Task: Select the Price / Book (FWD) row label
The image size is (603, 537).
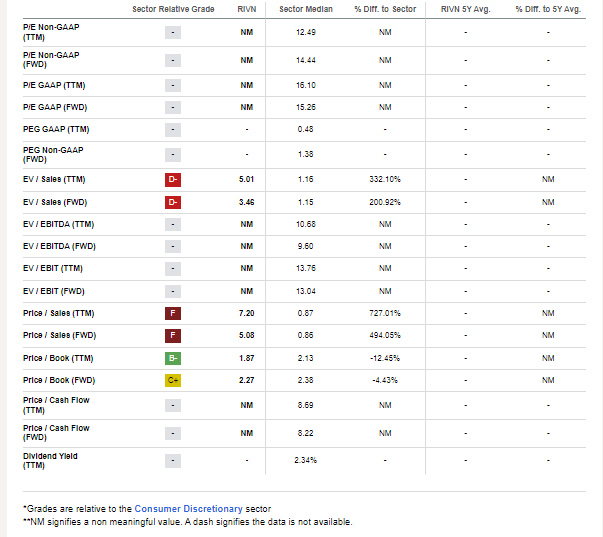Action: tap(59, 380)
